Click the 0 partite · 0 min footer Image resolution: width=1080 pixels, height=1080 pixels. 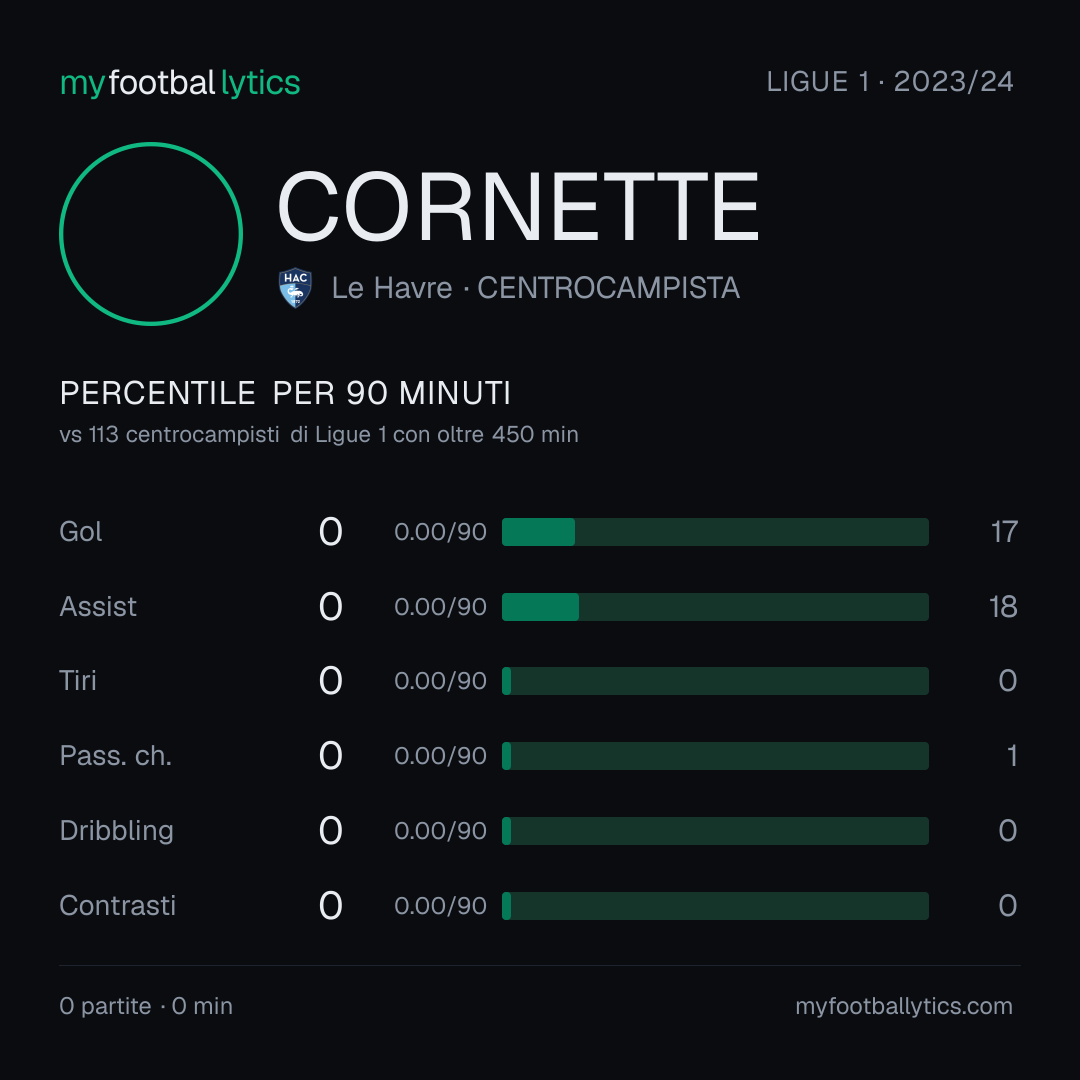click(x=146, y=1006)
